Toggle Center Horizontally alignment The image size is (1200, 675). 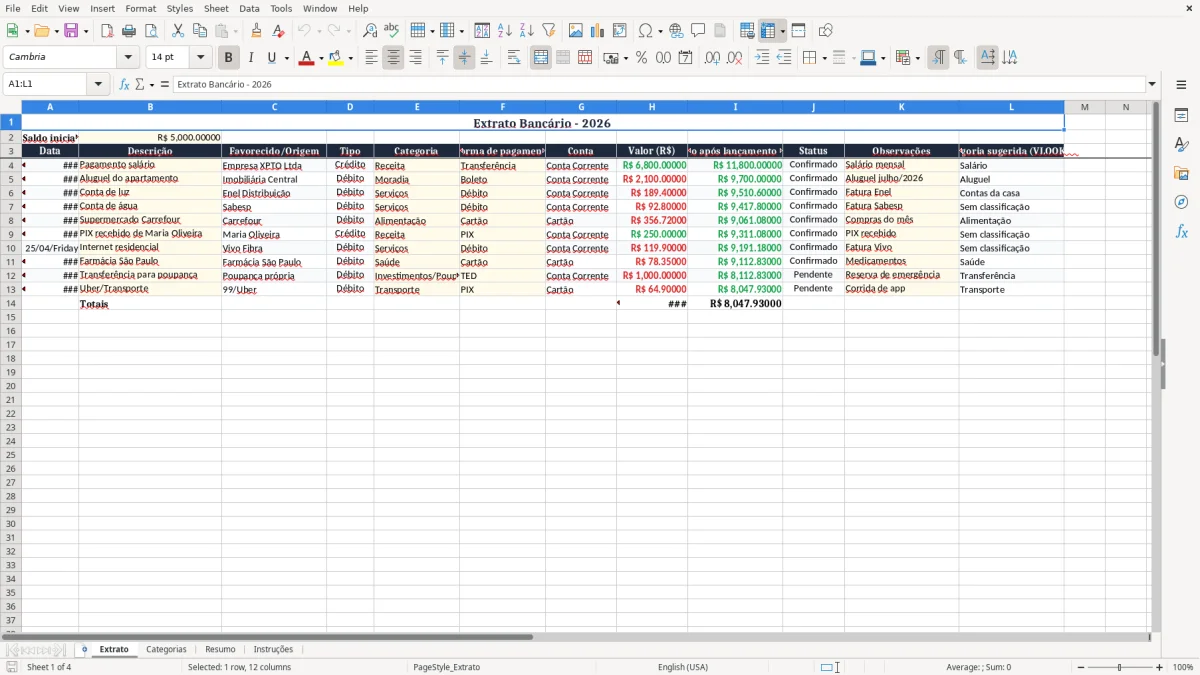point(393,58)
